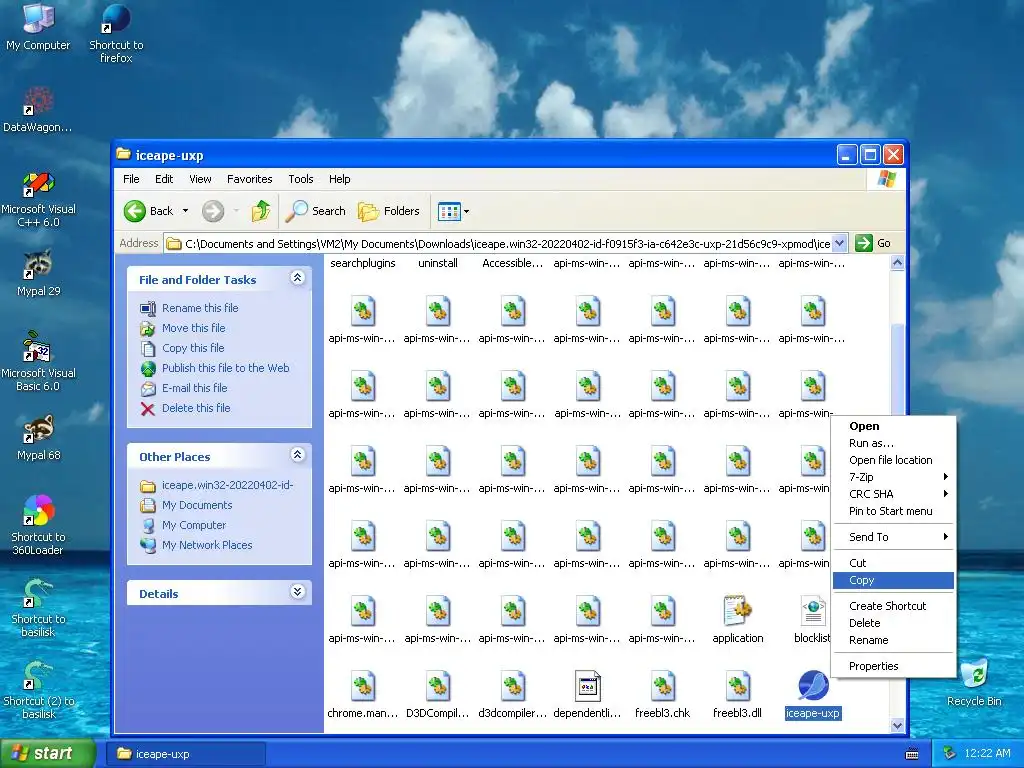Select the Recycle Bin desktop icon
The height and width of the screenshot is (768, 1024).
coord(974,682)
